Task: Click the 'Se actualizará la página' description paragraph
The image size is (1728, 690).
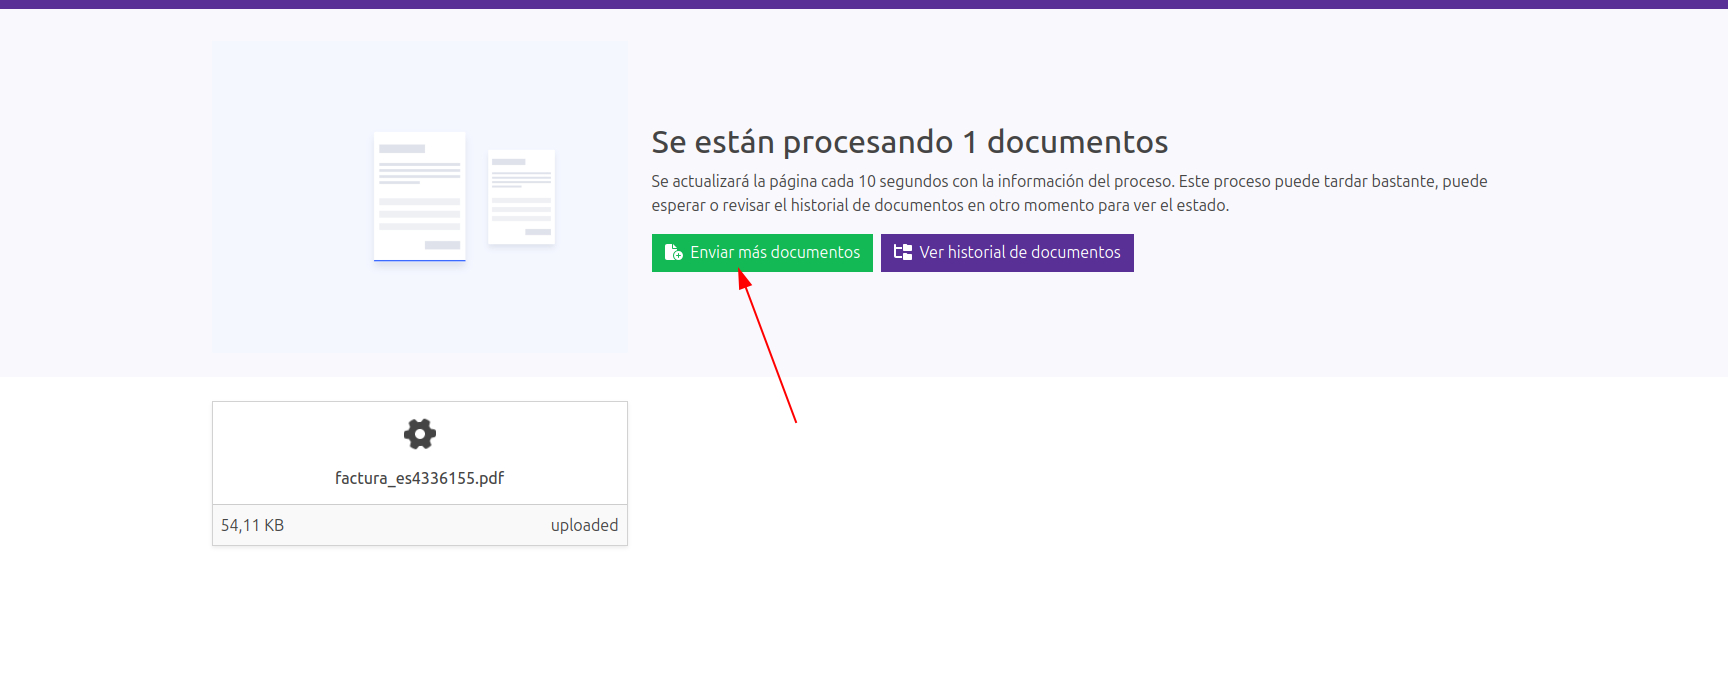Action: click(1069, 193)
